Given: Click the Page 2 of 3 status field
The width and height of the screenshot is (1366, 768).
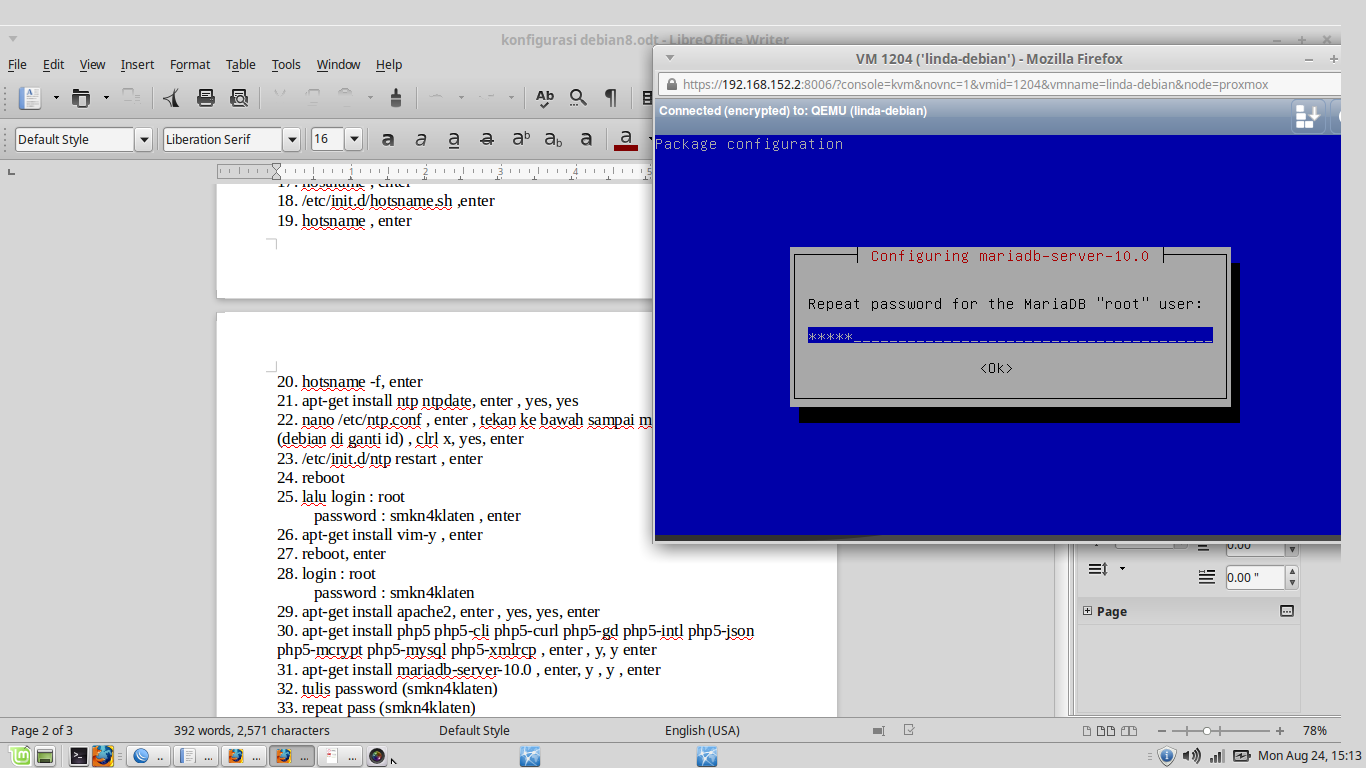Looking at the screenshot, I should click(42, 731).
